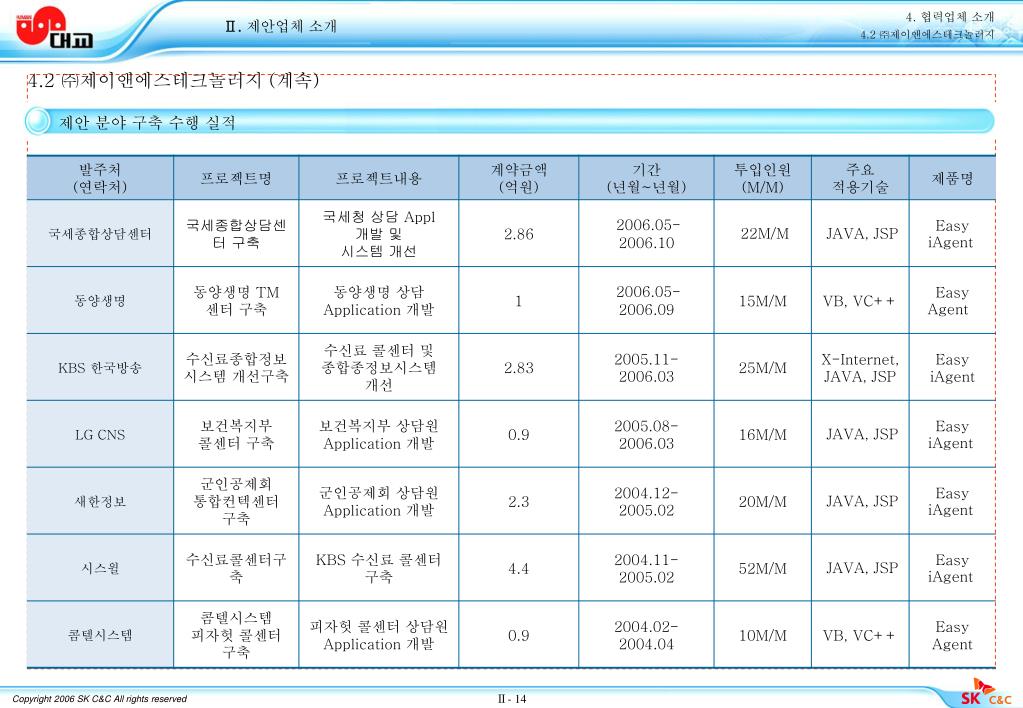The height and width of the screenshot is (708, 1023).
Task: Click the period '2005.08-2006.03'
Action: pyautogui.click(x=646, y=435)
